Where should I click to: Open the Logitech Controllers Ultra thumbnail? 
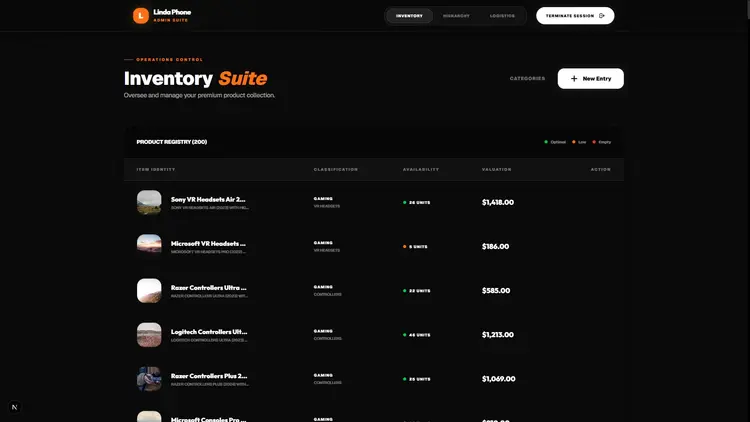coord(149,334)
